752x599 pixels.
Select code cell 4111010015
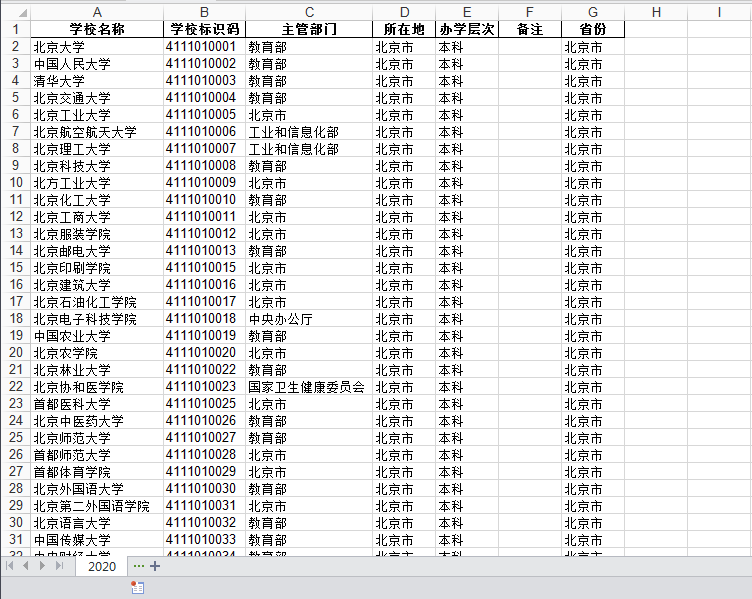pyautogui.click(x=204, y=268)
